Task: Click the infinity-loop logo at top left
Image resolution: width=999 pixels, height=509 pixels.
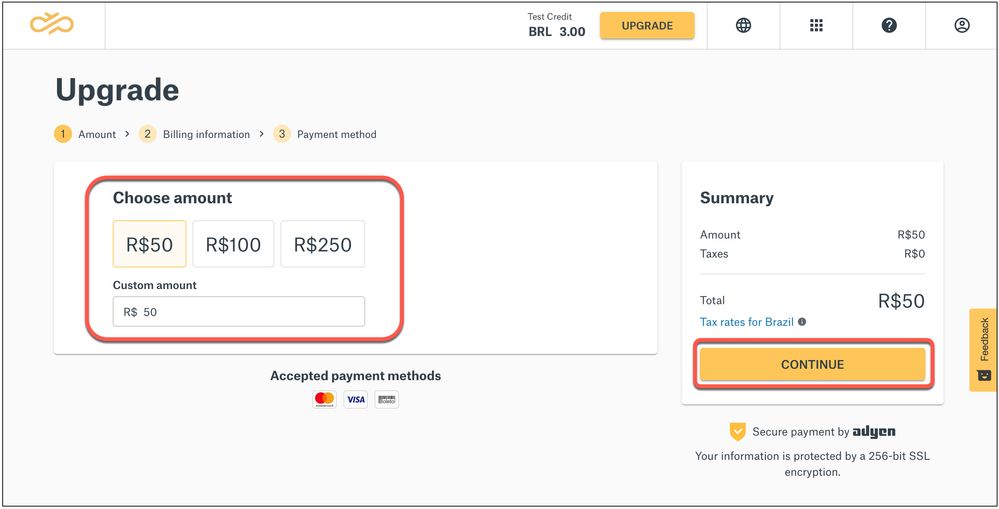Action: (52, 24)
